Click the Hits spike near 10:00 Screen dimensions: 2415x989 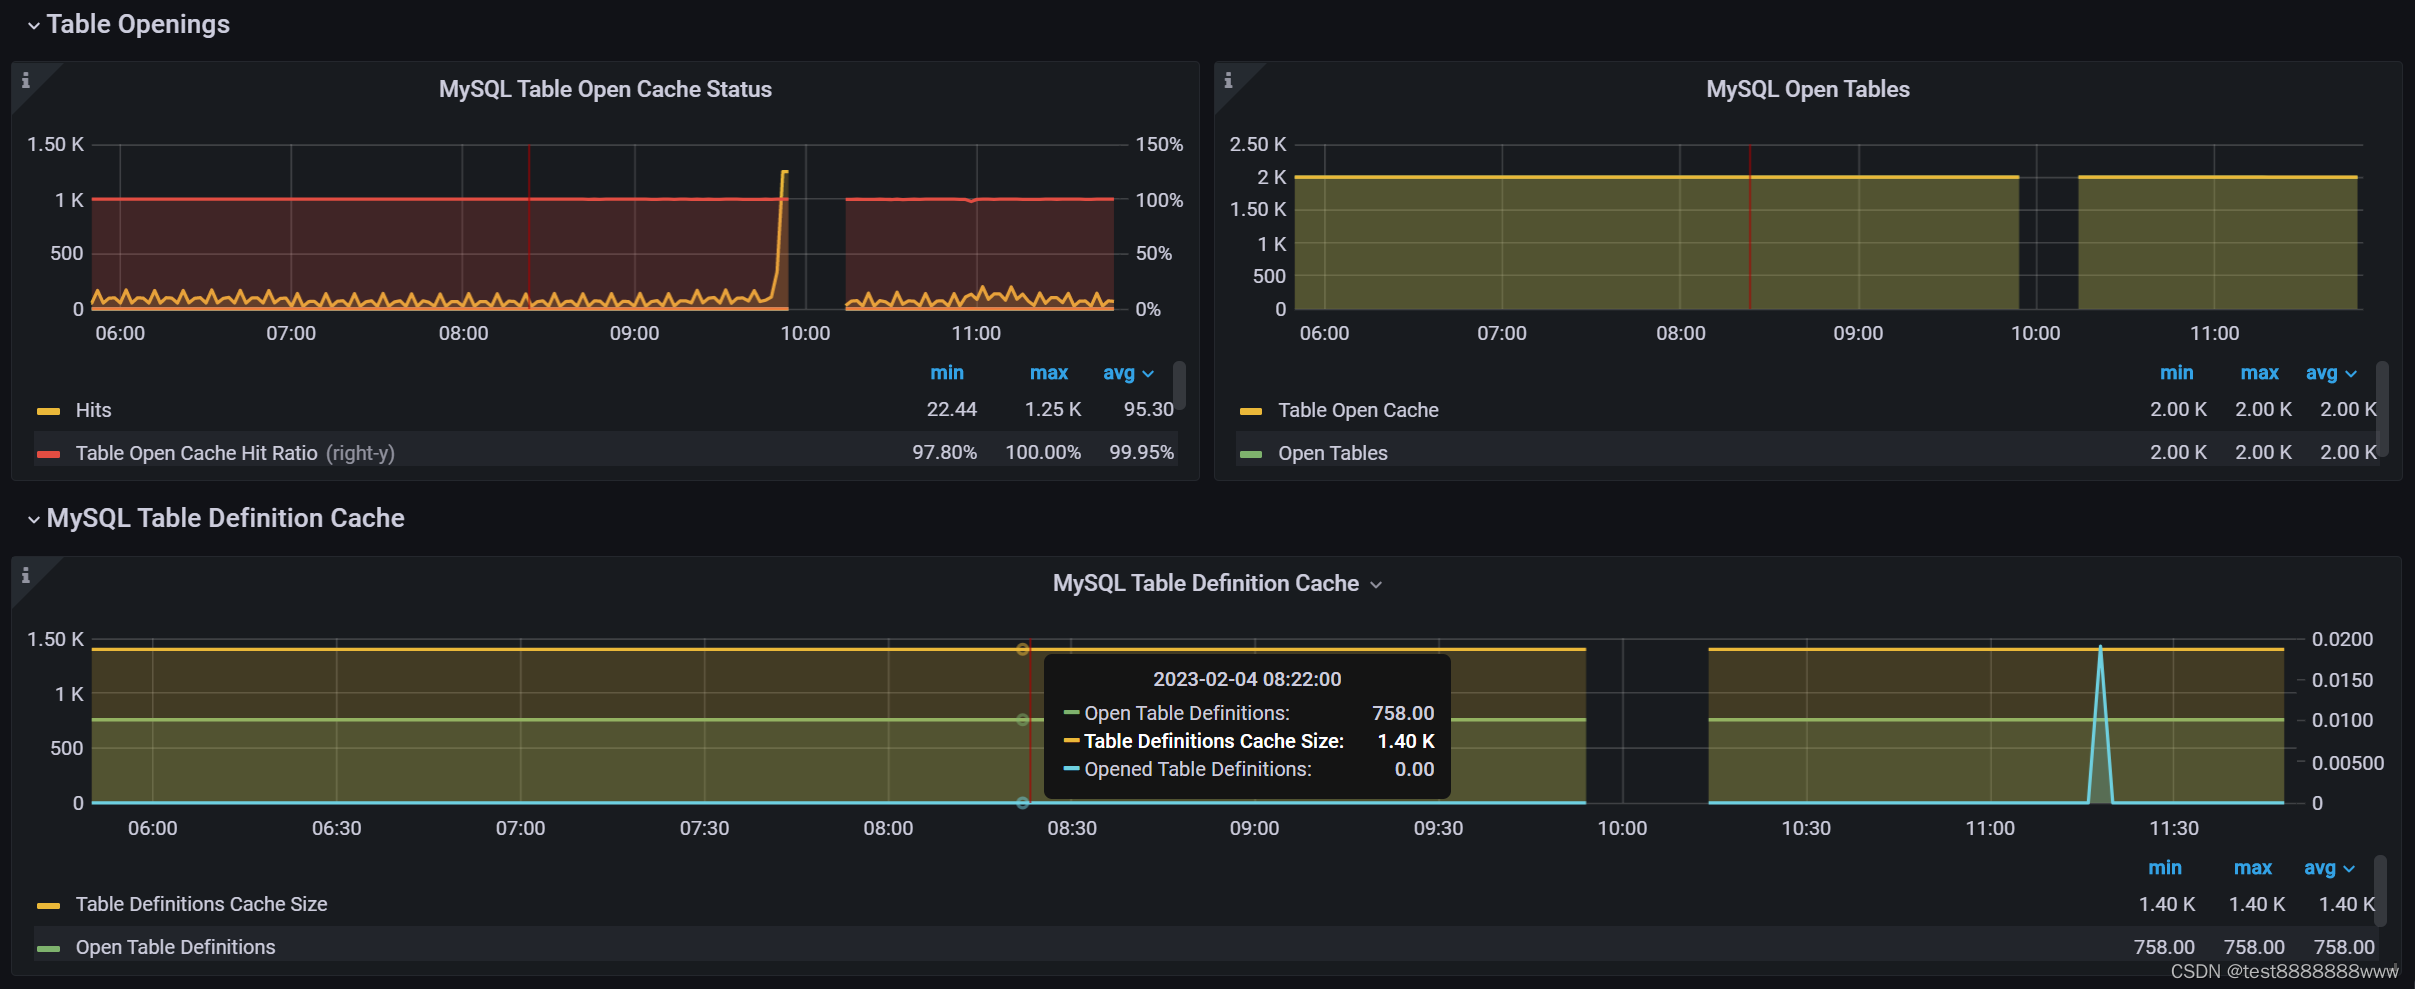(783, 173)
